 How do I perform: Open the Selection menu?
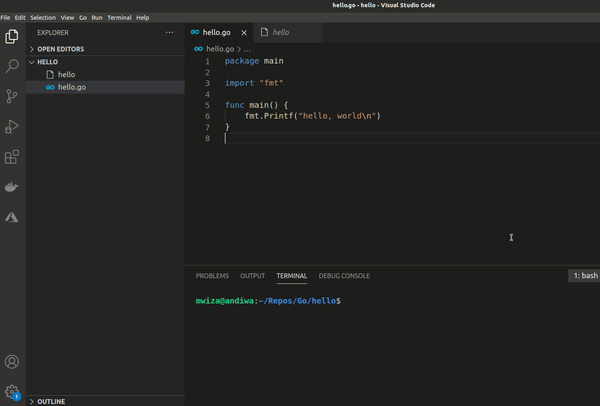pyautogui.click(x=43, y=18)
